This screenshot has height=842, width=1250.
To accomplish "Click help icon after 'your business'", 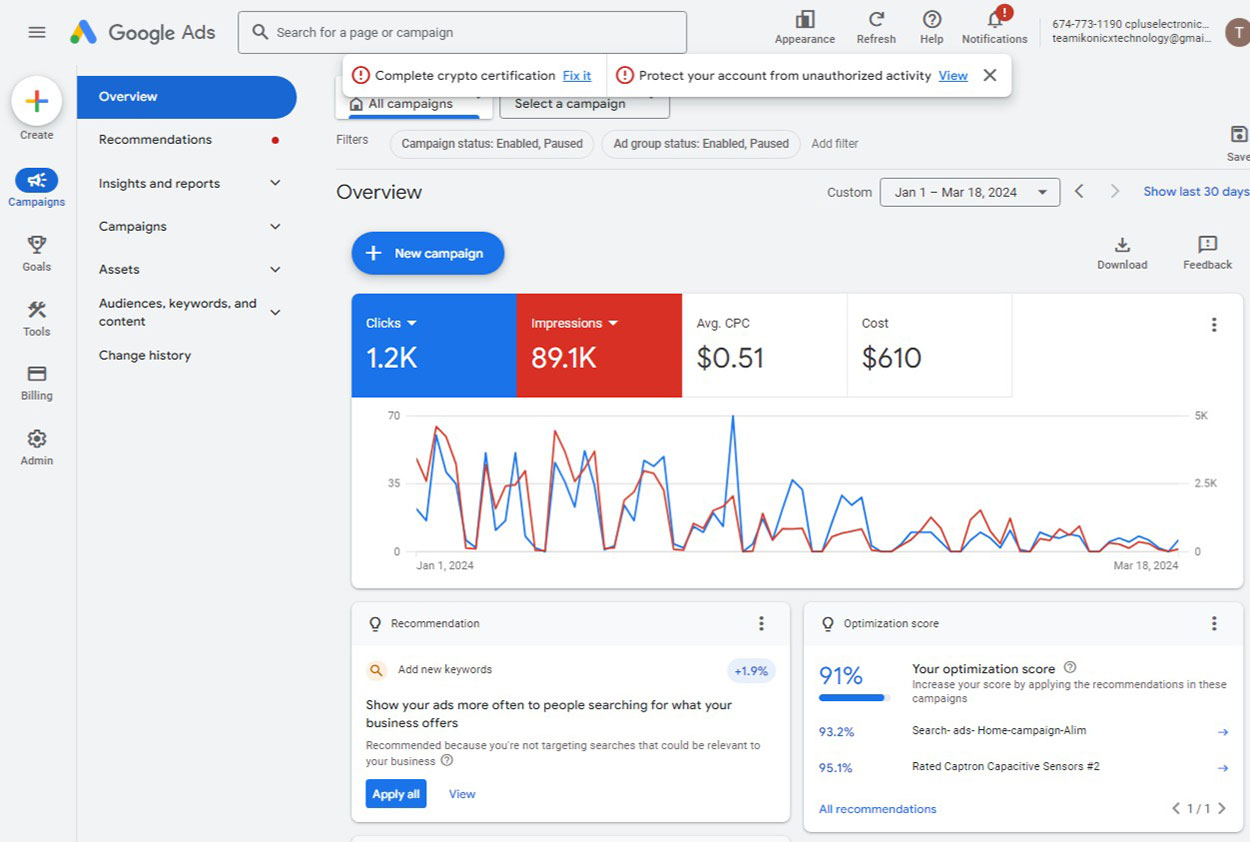I will tap(447, 761).
